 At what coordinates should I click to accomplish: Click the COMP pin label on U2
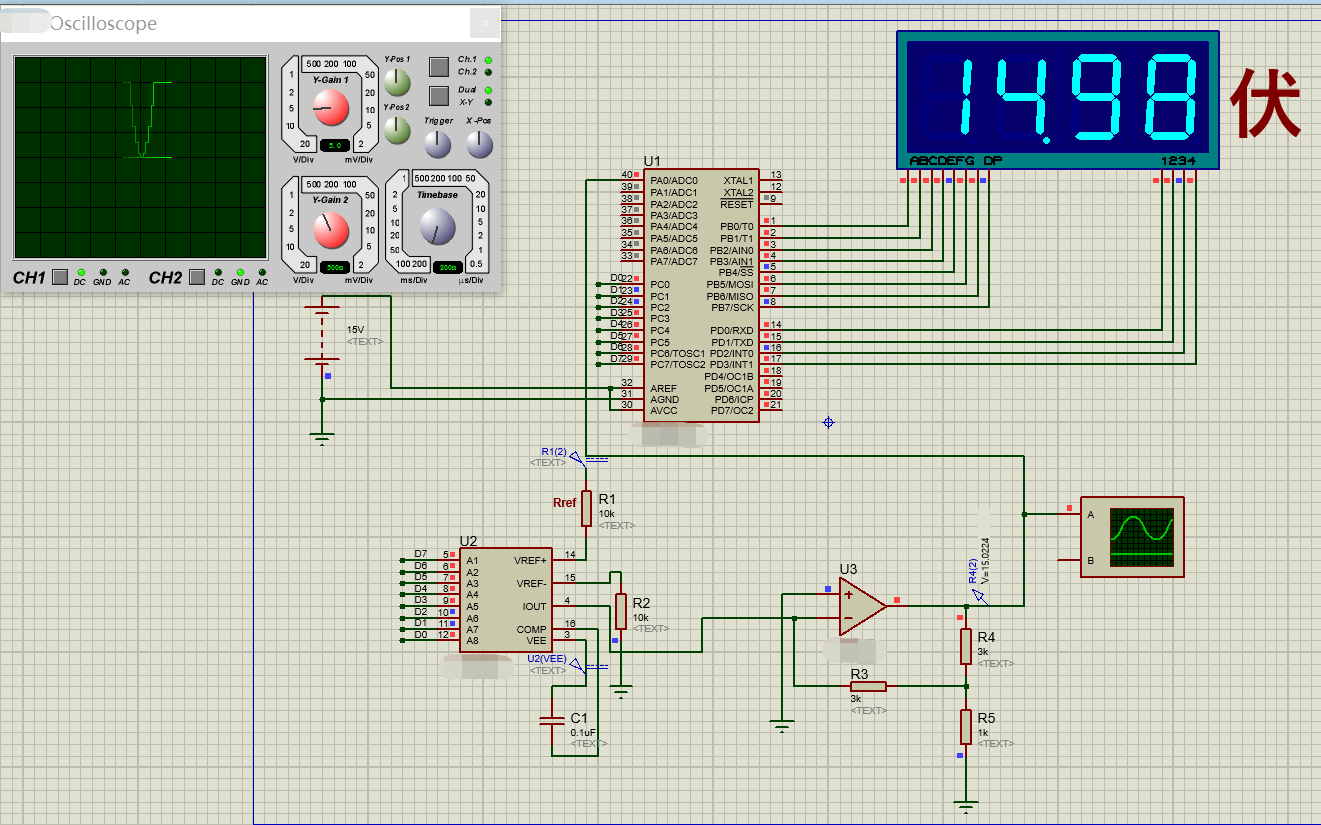pos(532,629)
